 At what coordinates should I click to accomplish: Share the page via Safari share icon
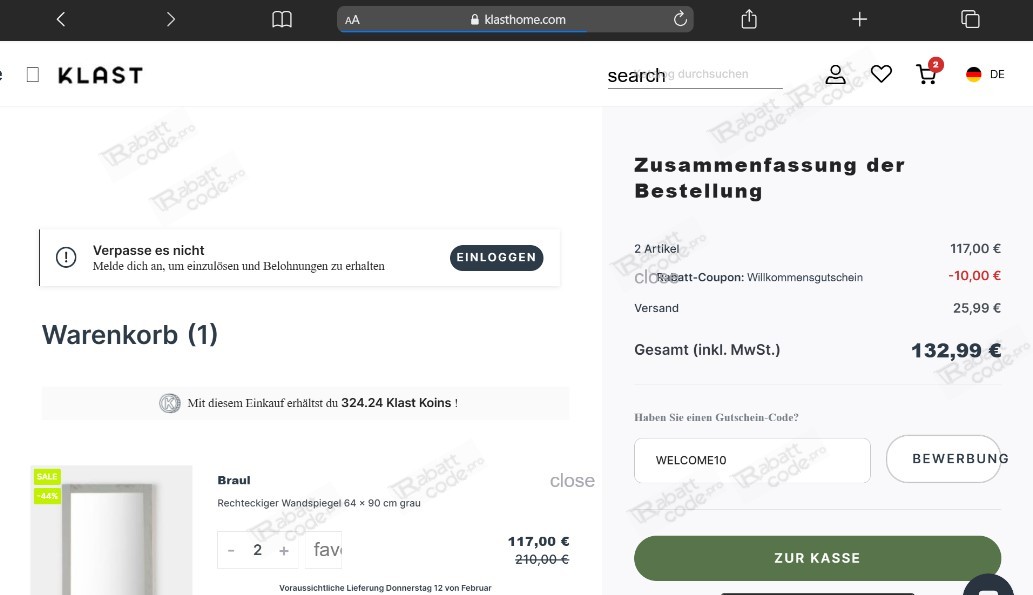pyautogui.click(x=748, y=19)
